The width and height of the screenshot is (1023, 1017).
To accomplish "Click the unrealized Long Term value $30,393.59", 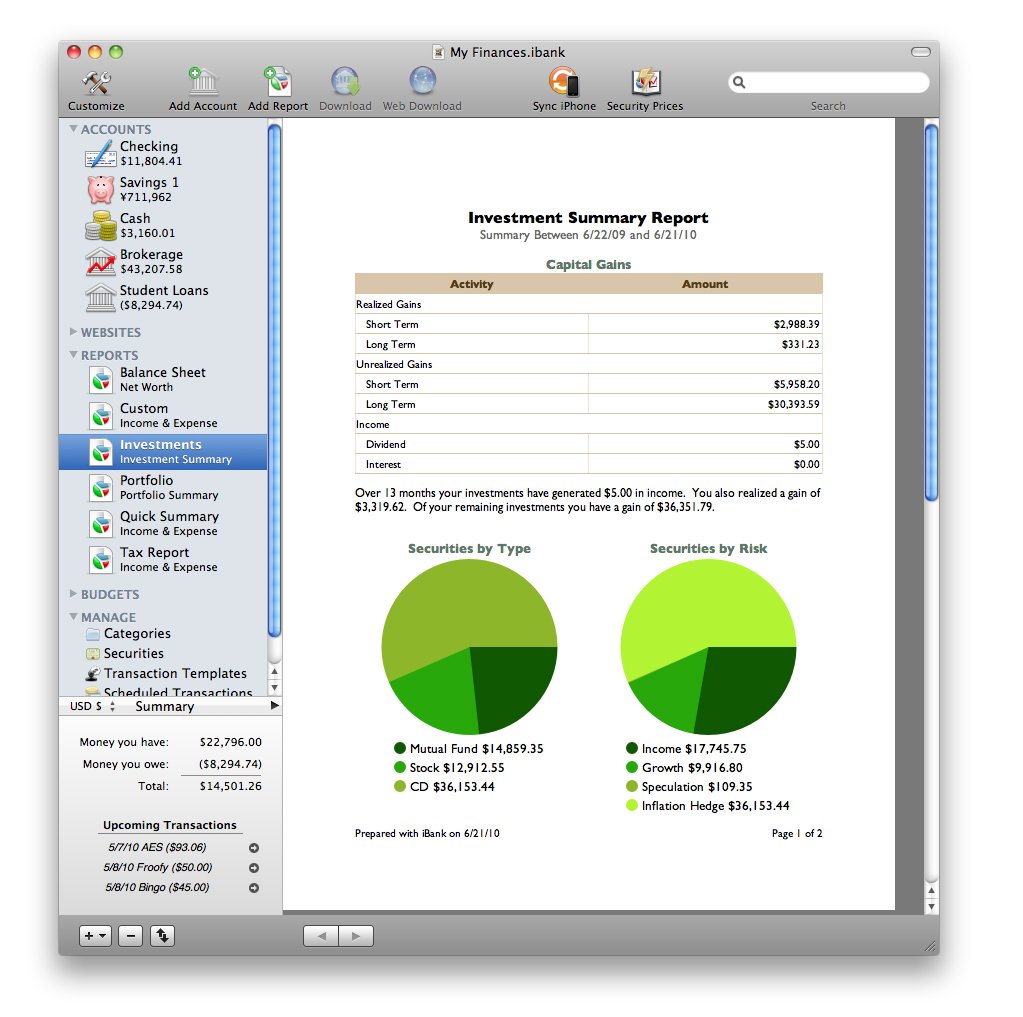I will point(793,404).
